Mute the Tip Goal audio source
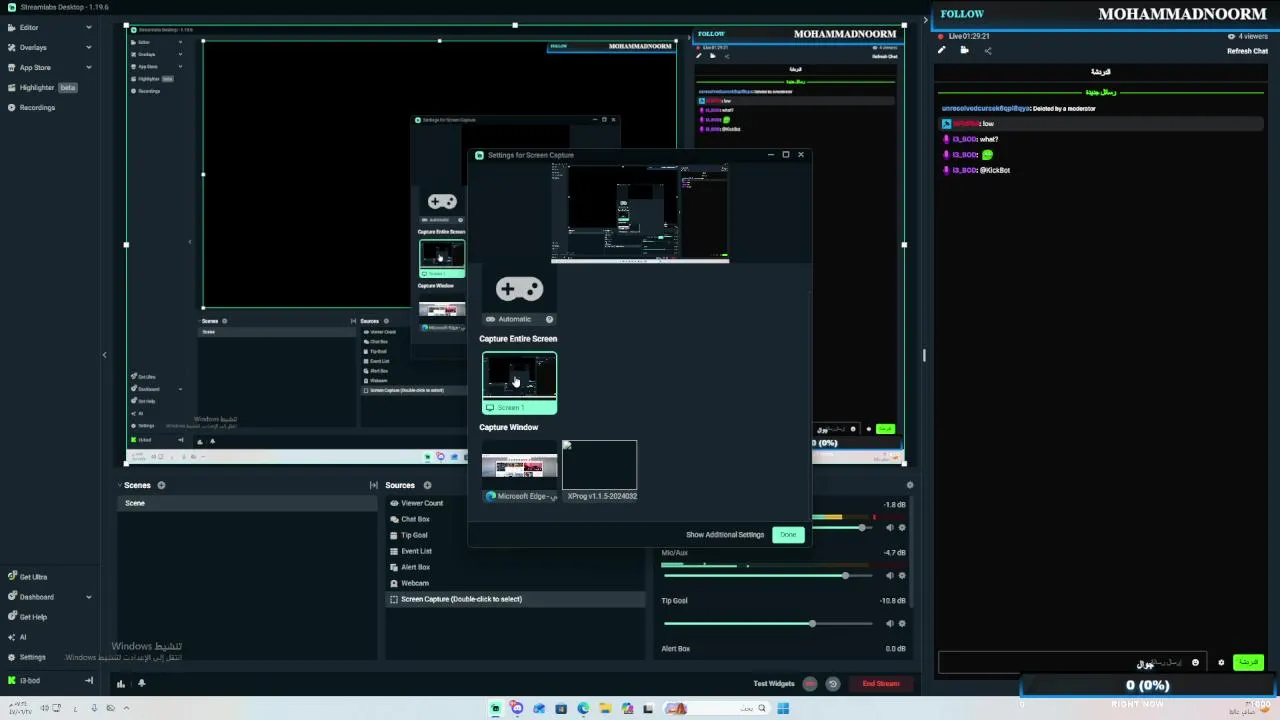1280x720 pixels. tap(890, 623)
